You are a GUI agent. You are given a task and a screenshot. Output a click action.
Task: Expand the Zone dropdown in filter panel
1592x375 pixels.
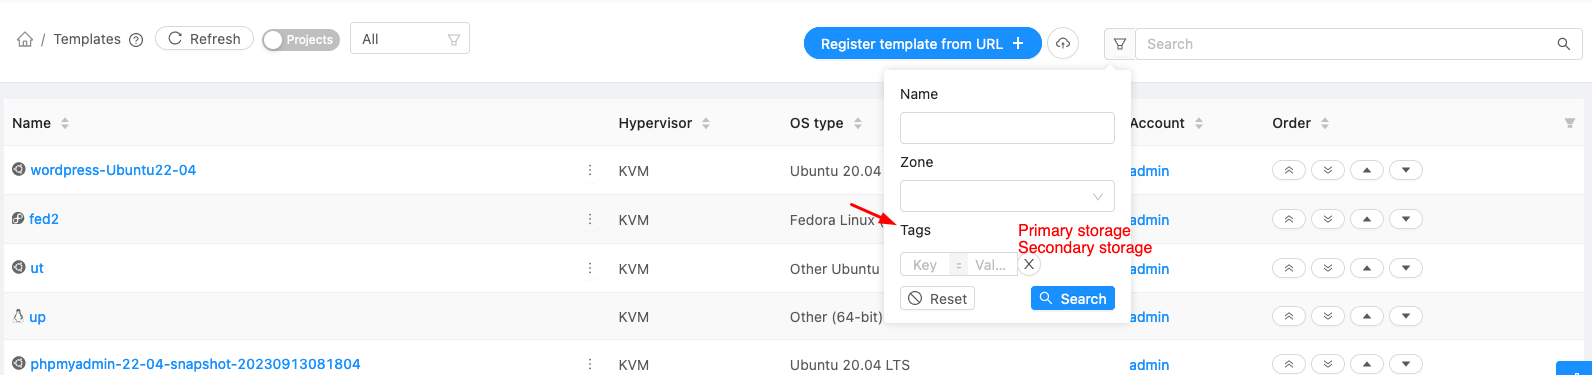click(1007, 196)
